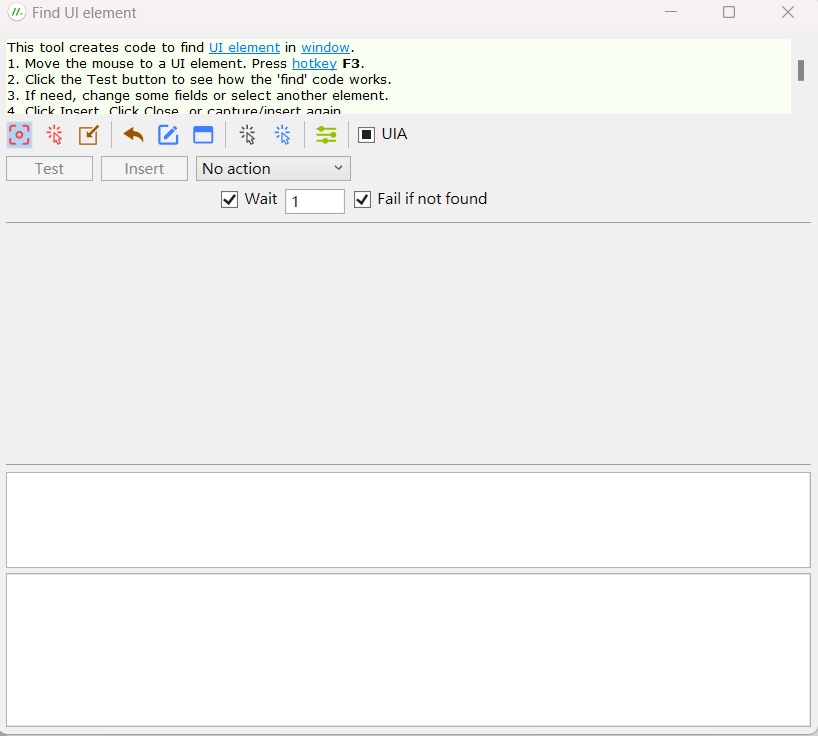This screenshot has height=736, width=818.
Task: Maximize the Find UI element window
Action: point(729,12)
